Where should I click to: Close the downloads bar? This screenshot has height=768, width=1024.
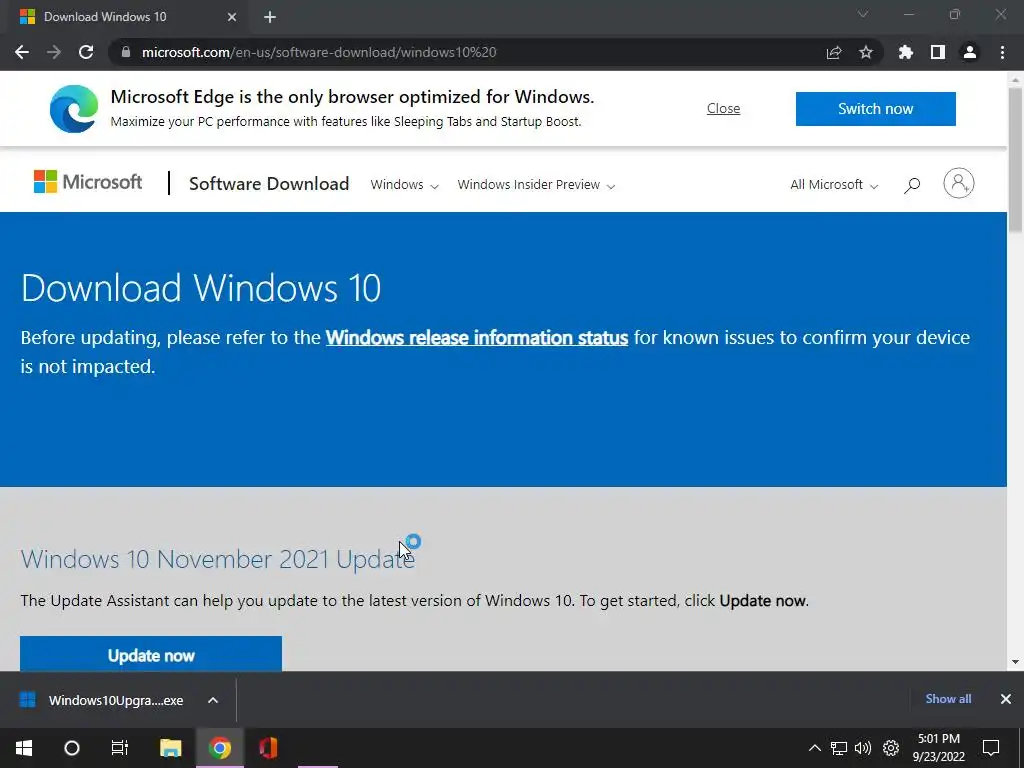click(1006, 699)
